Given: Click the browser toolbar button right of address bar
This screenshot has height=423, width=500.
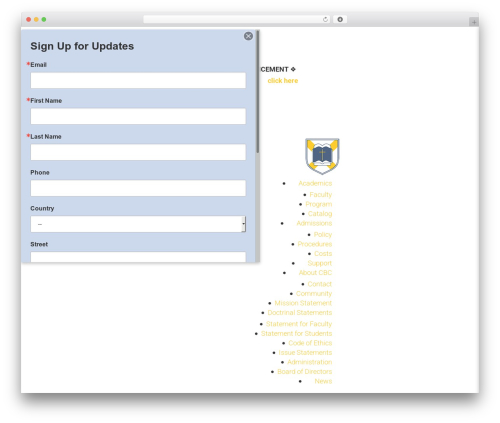Looking at the screenshot, I should pos(340,19).
